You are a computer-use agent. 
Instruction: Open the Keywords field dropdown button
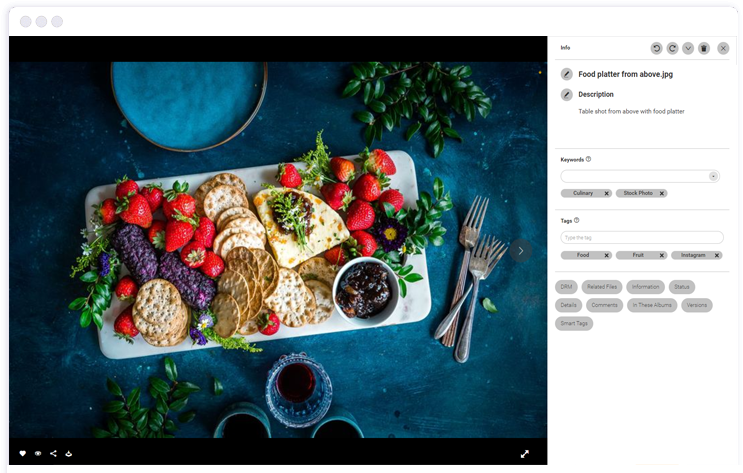click(713, 176)
